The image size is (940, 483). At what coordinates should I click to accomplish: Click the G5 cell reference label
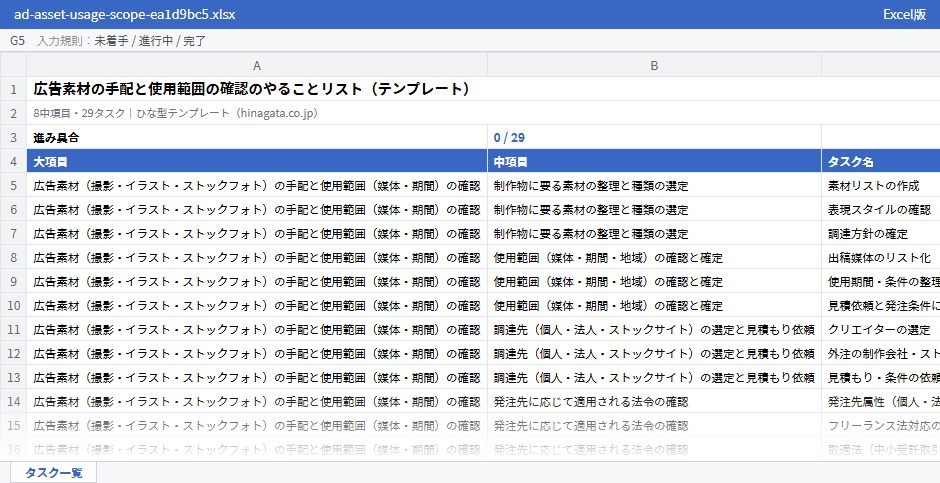[17, 41]
